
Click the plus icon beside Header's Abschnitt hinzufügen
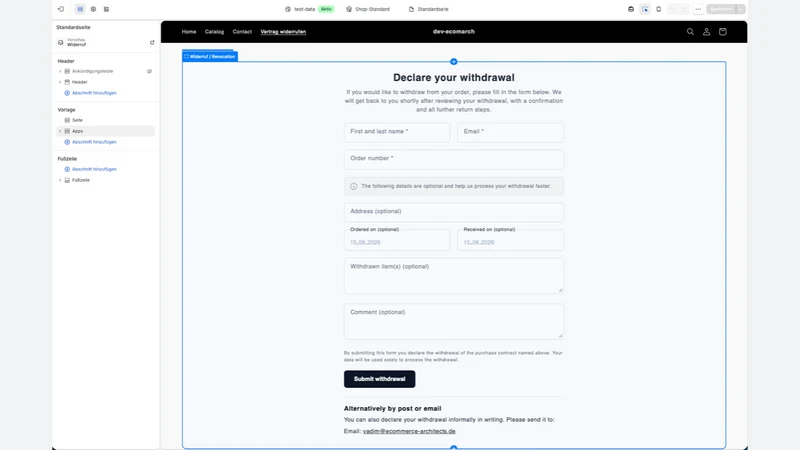(67, 93)
